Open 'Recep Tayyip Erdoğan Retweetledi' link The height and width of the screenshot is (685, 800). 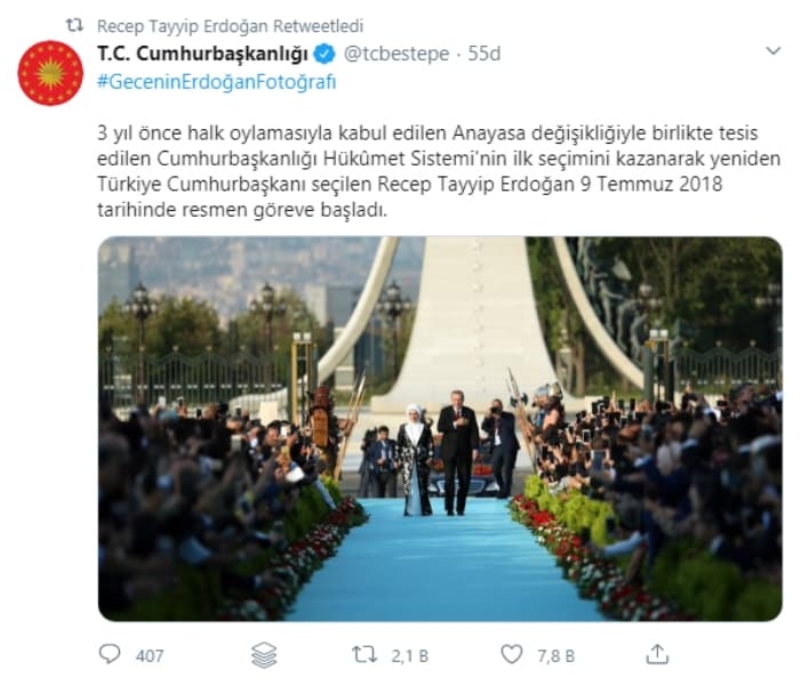coord(230,26)
